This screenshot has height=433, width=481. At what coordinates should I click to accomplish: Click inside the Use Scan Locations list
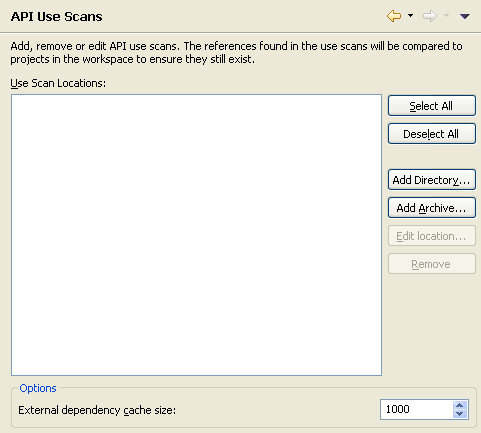tap(196, 235)
